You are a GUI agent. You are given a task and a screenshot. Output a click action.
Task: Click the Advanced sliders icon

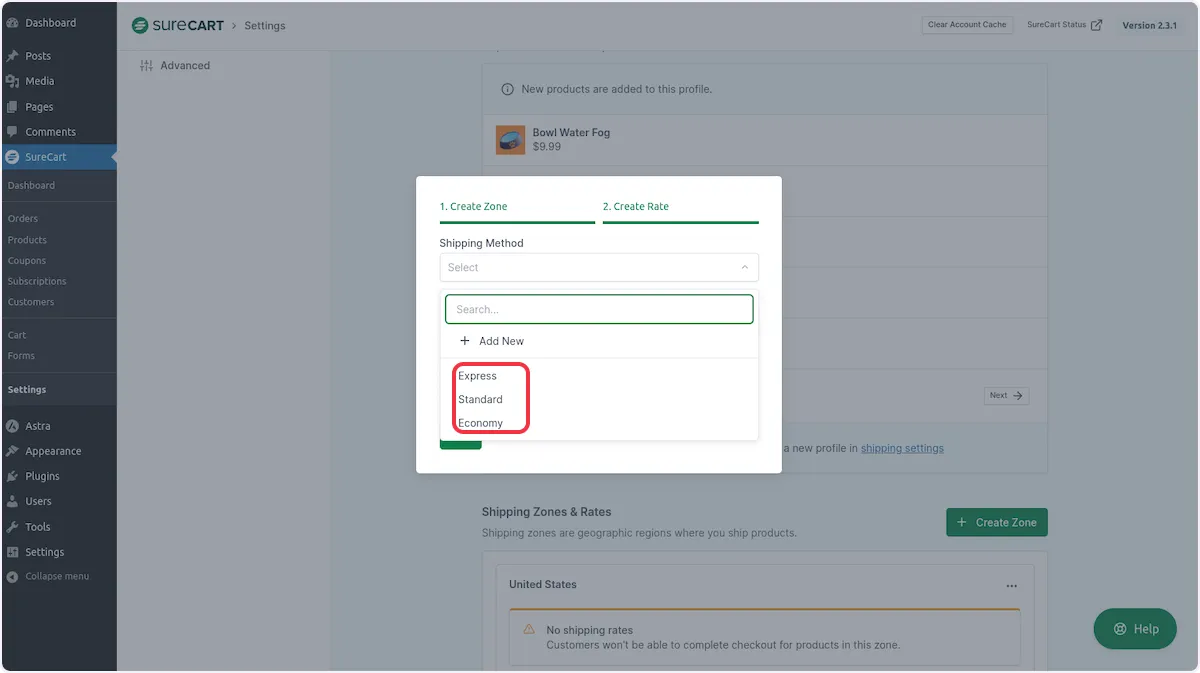click(x=146, y=66)
